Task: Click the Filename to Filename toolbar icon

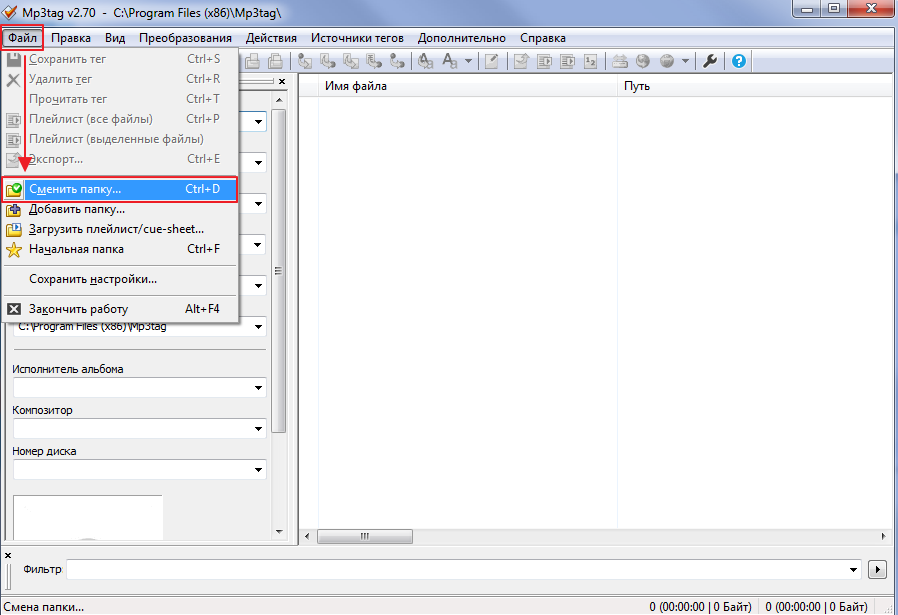Action: tap(350, 61)
